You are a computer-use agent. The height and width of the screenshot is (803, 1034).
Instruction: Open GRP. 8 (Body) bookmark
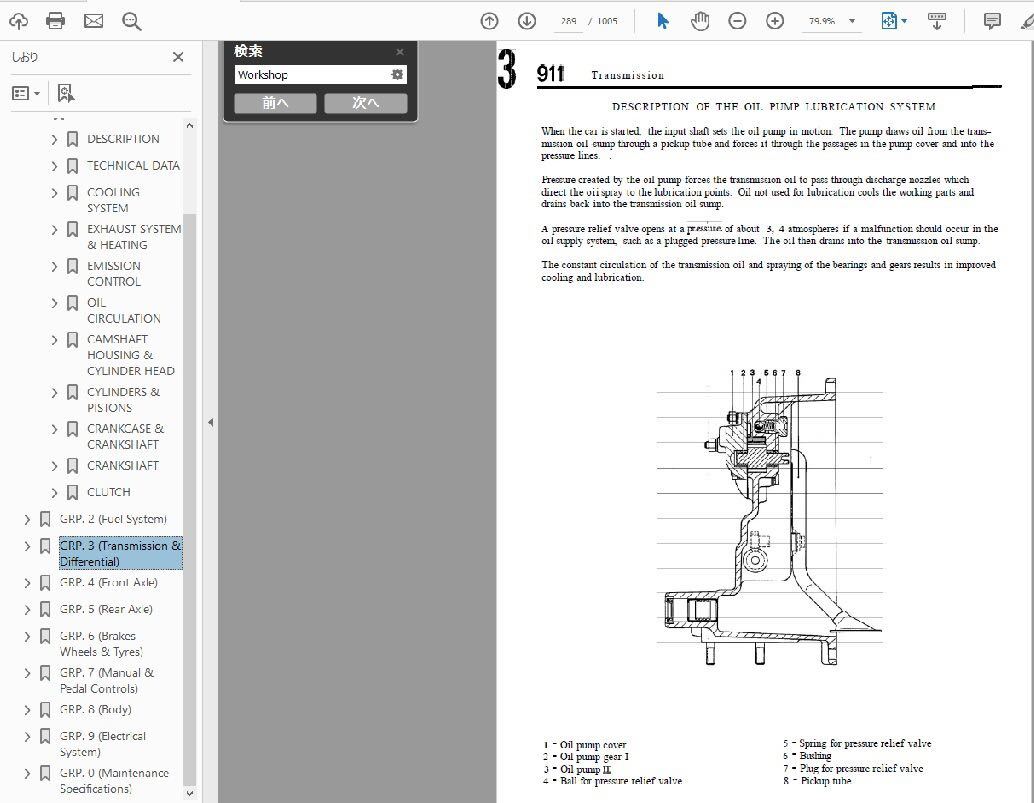coord(96,709)
